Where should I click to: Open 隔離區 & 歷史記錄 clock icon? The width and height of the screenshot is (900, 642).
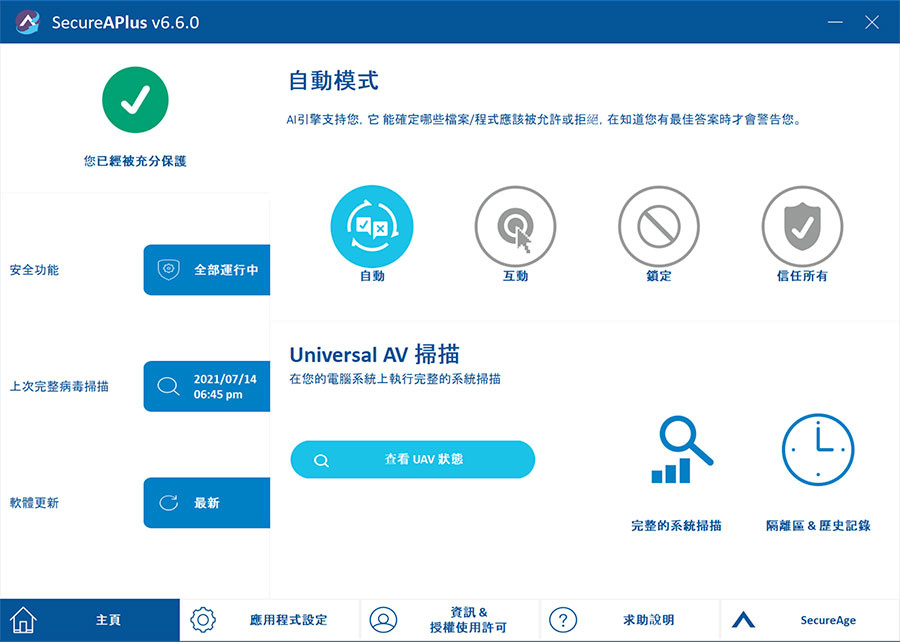pos(818,449)
